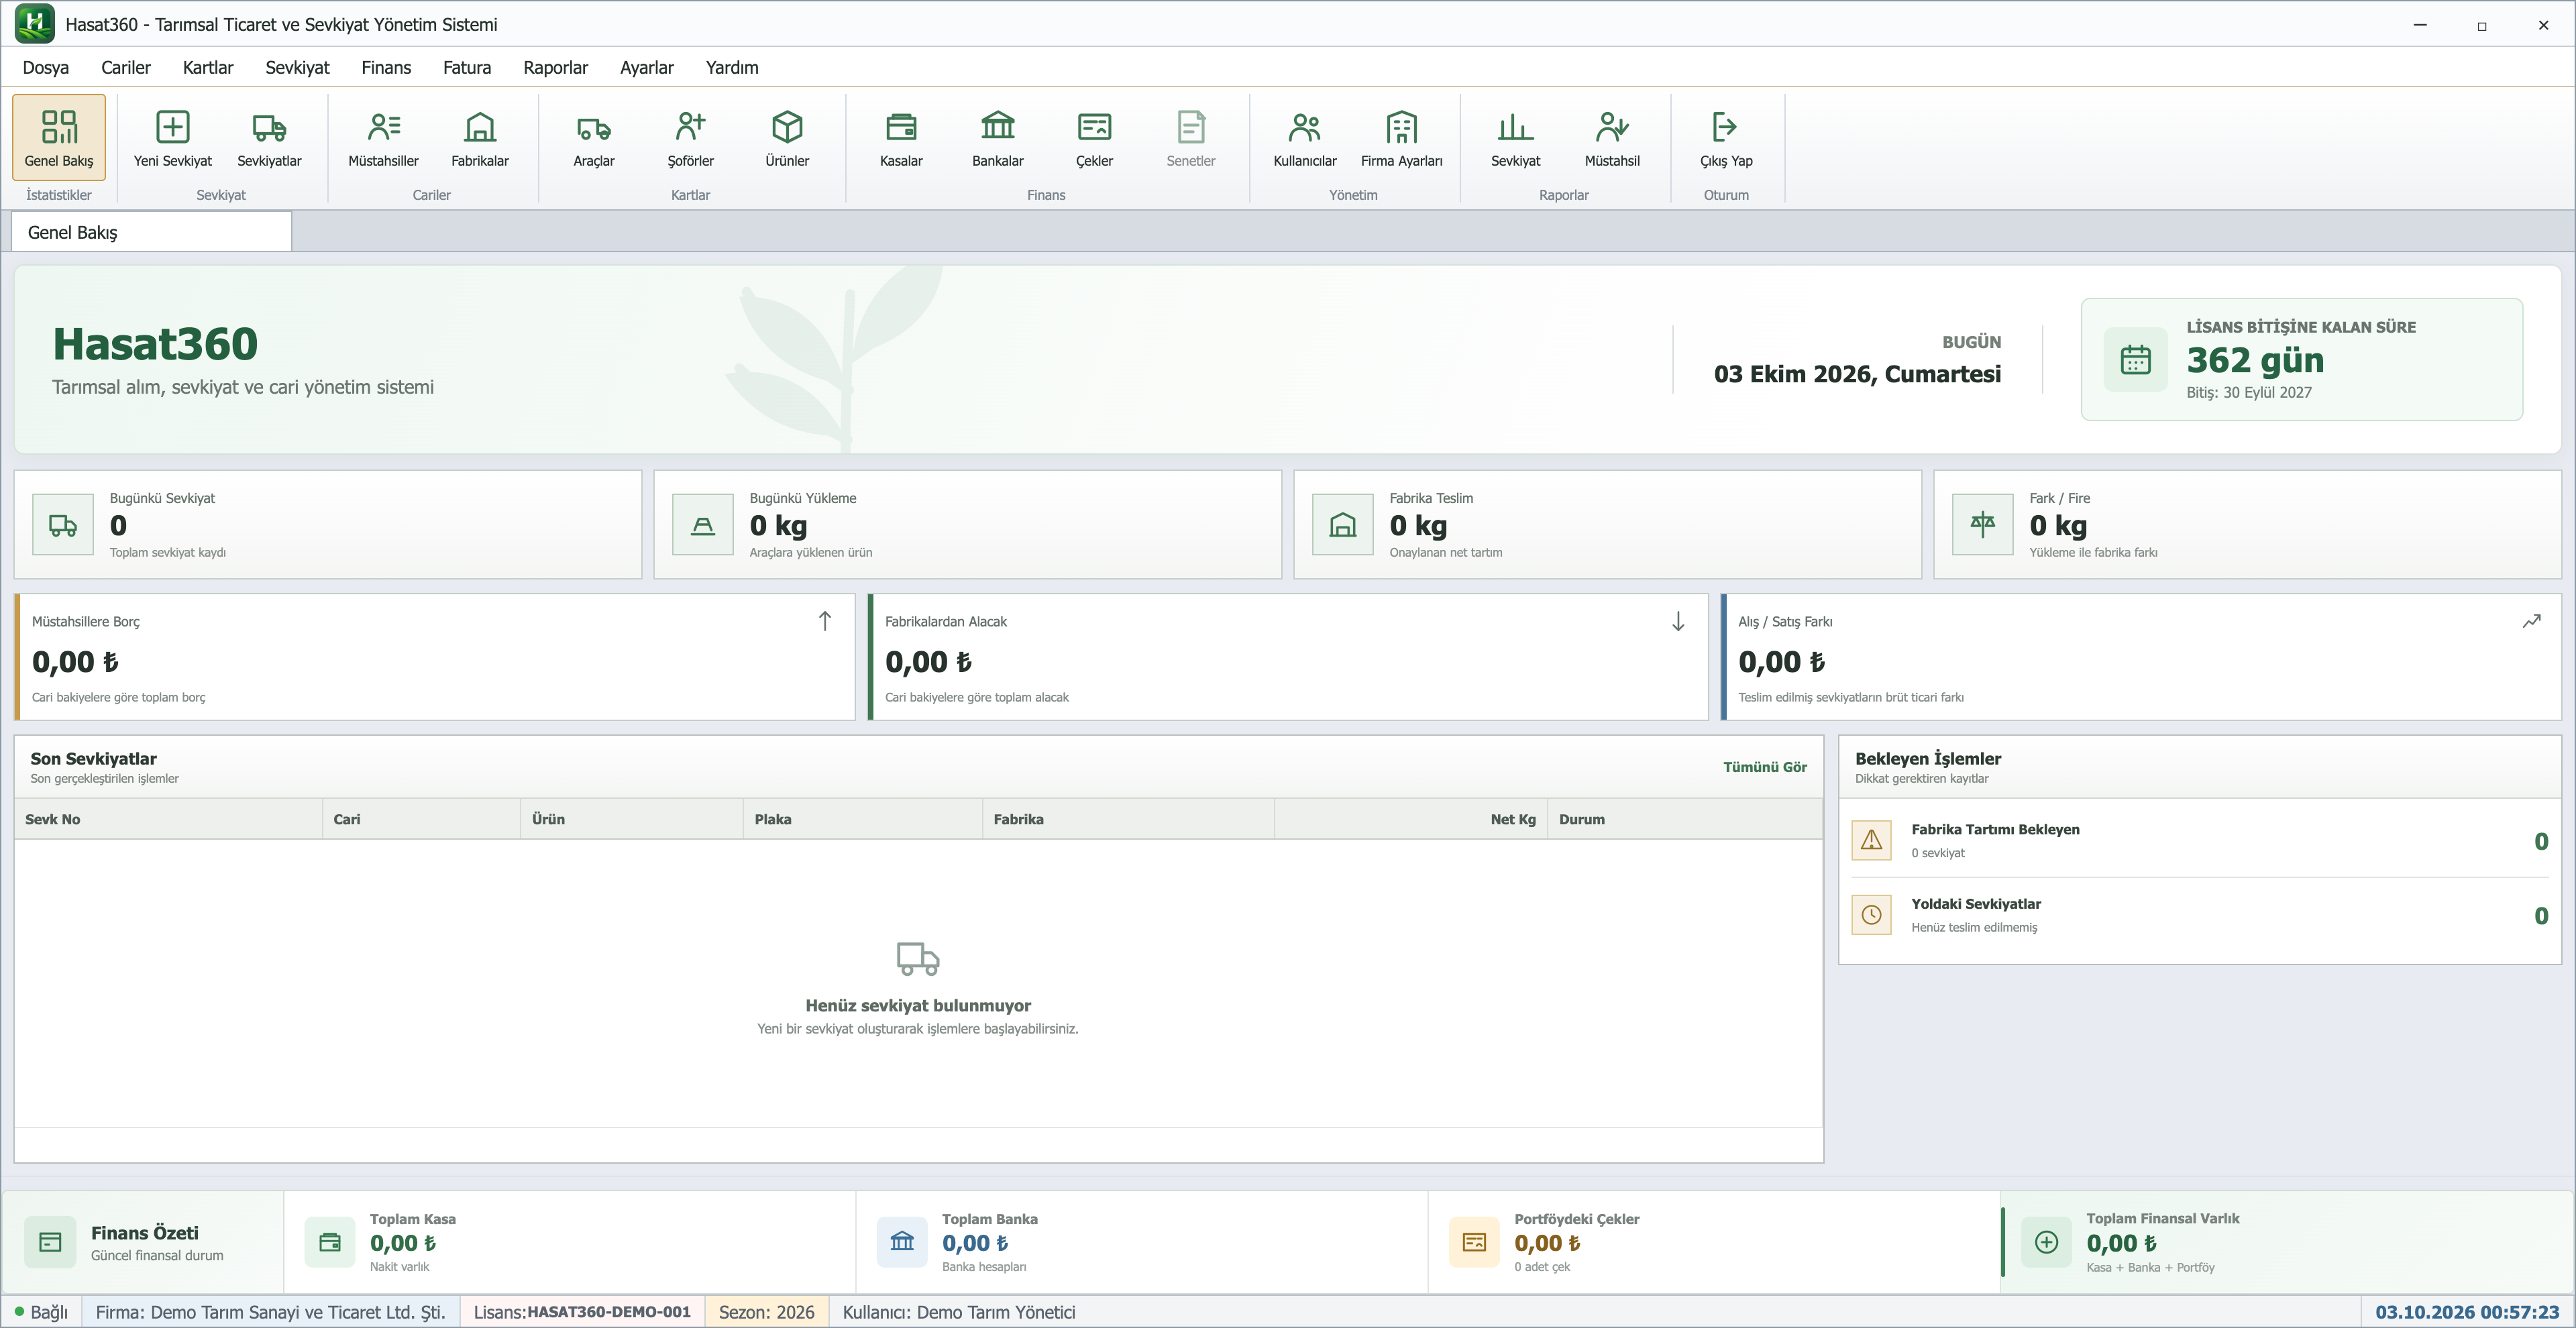This screenshot has width=2576, height=1328.
Task: Open the Müstahsiller list
Action: [x=383, y=137]
